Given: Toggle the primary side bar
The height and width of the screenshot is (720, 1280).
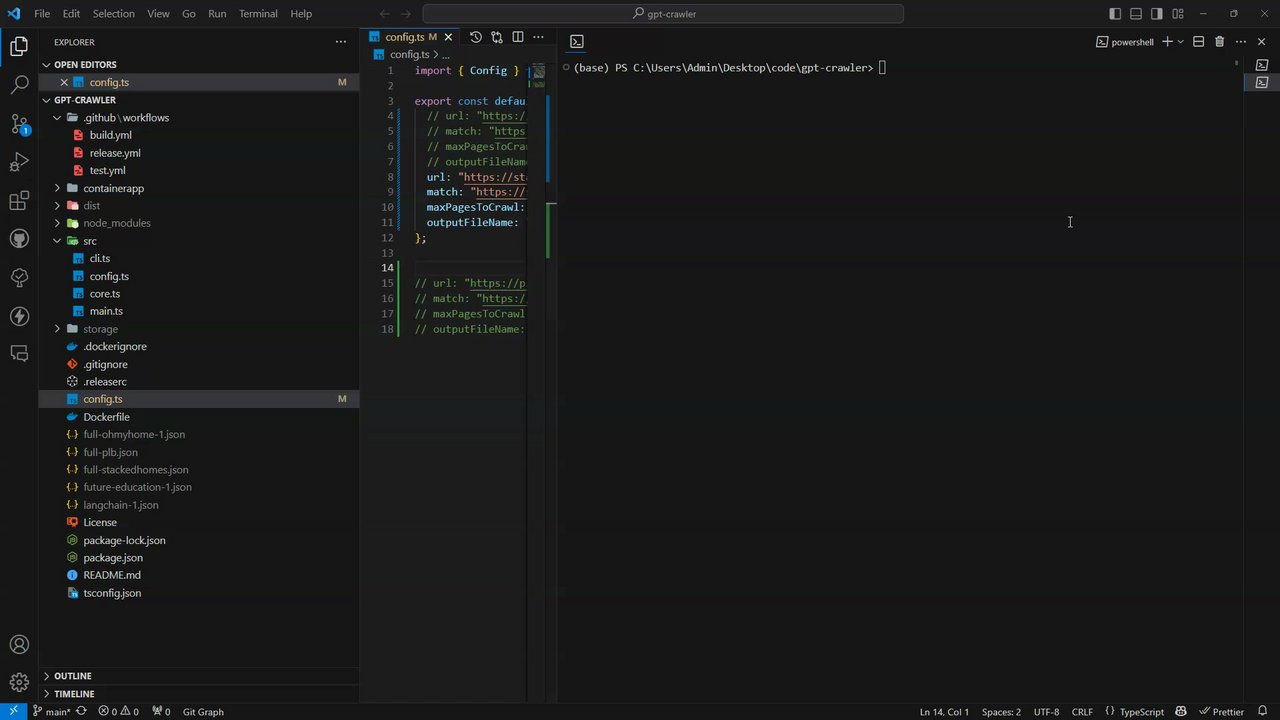Looking at the screenshot, I should [x=1115, y=14].
